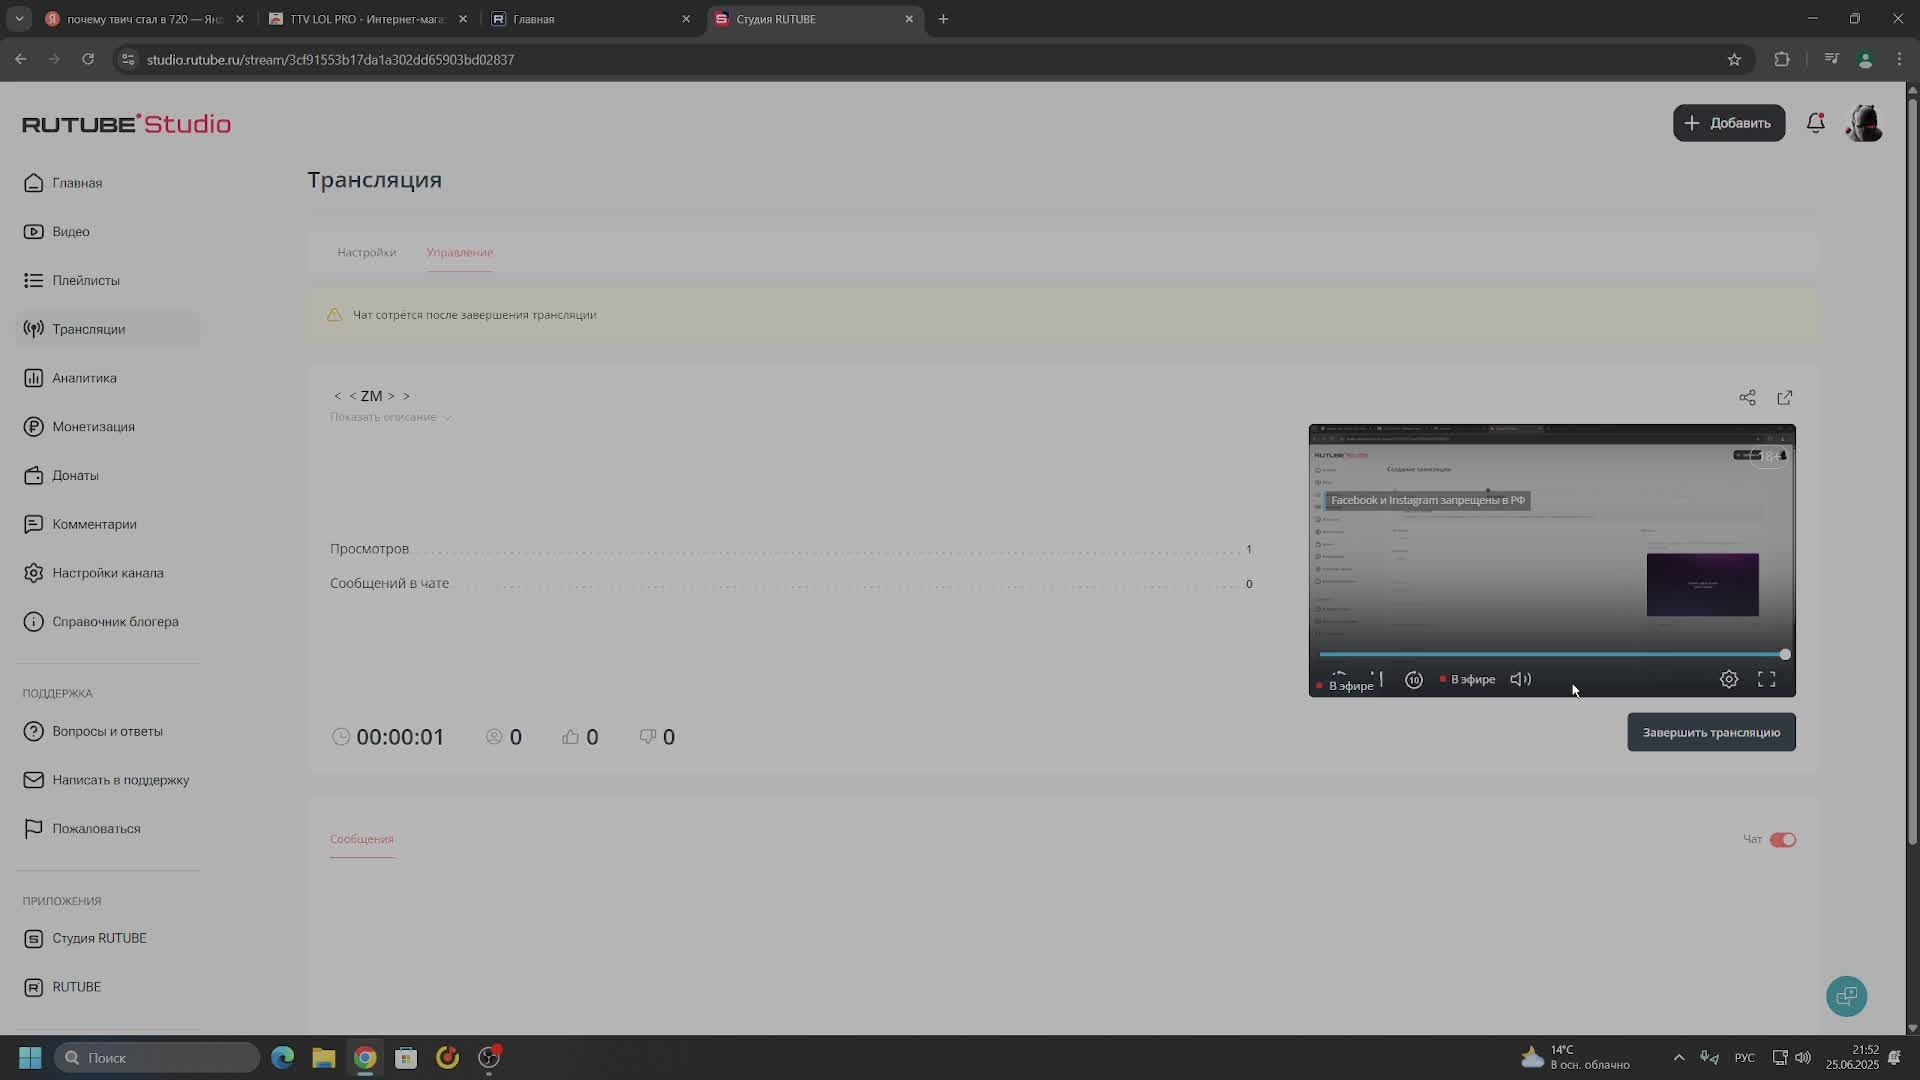Click the player progress slider handle
The height and width of the screenshot is (1080, 1920).
pos(1784,655)
